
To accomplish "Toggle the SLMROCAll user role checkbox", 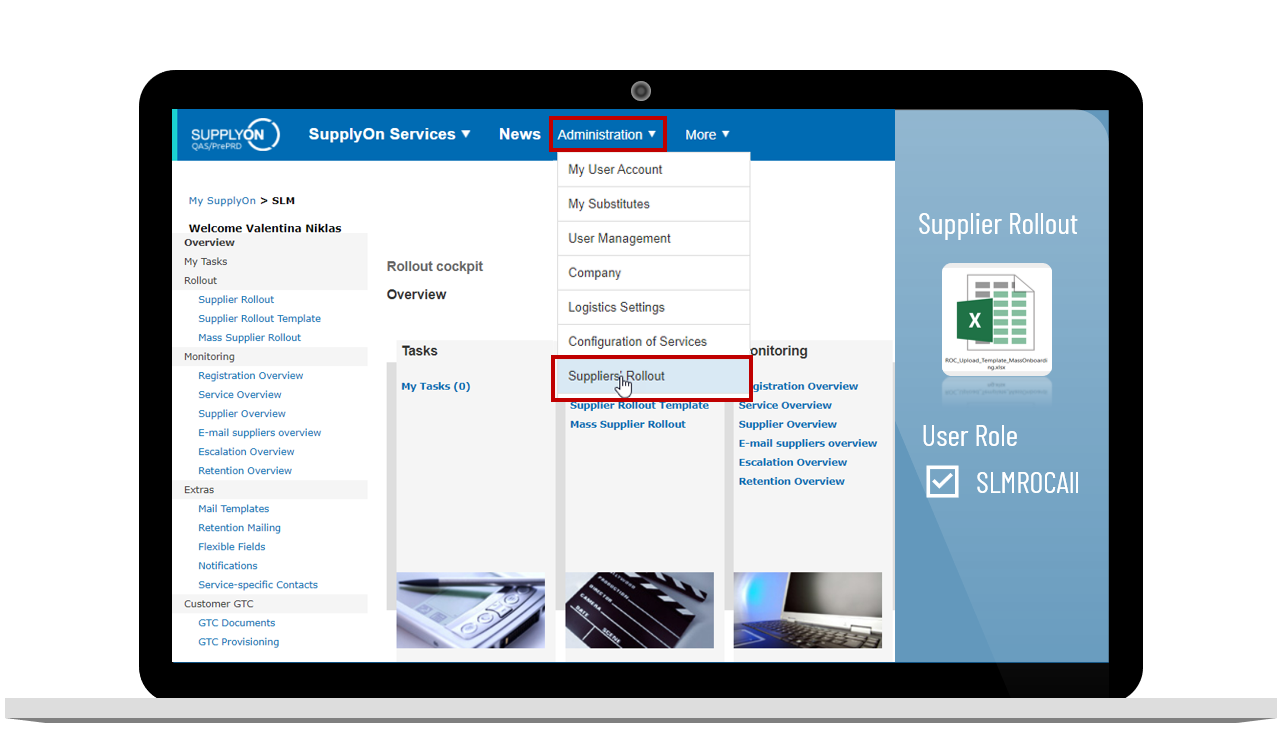I will click(942, 482).
